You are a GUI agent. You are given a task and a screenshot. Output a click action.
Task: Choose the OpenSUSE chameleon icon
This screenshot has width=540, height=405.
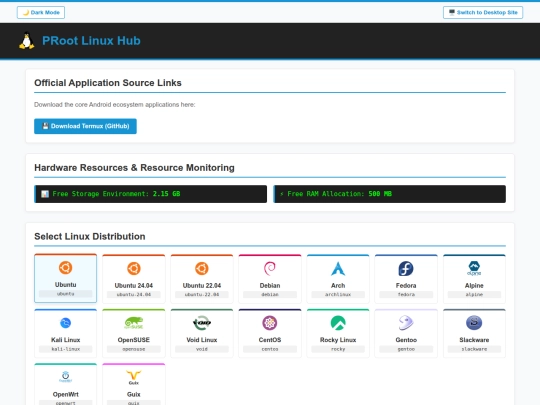point(134,323)
